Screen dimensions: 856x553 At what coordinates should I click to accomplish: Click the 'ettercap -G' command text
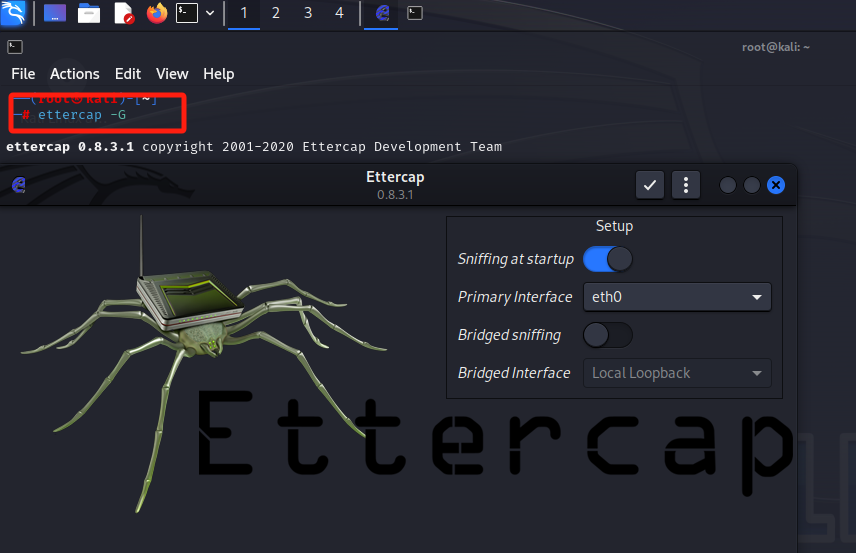[82, 115]
